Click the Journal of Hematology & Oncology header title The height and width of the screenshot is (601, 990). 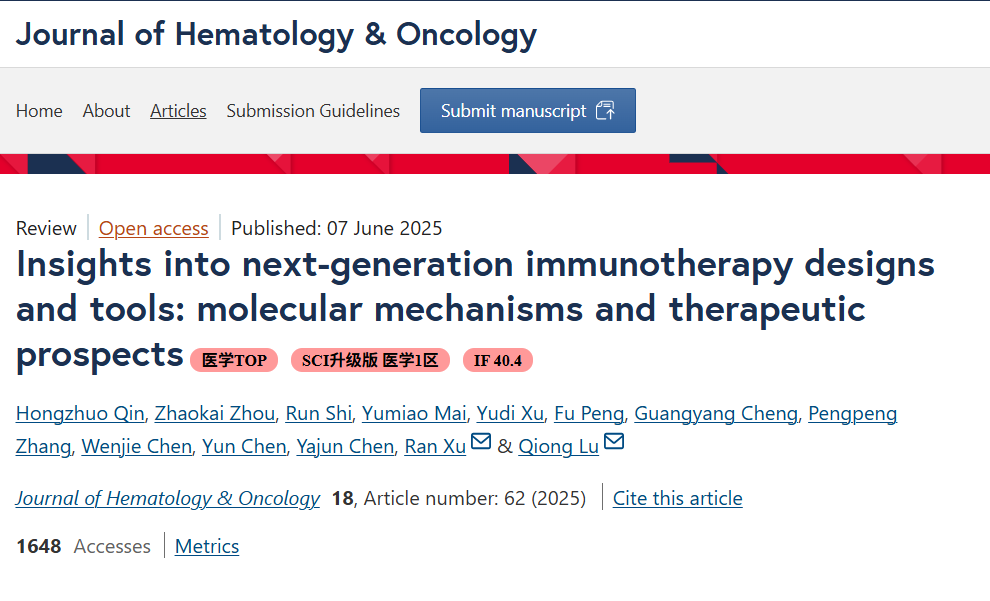[276, 34]
